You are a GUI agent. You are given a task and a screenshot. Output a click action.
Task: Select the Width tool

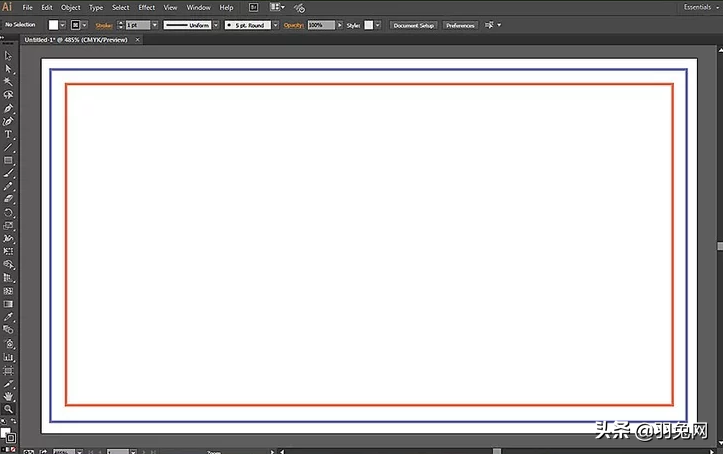pos(8,238)
